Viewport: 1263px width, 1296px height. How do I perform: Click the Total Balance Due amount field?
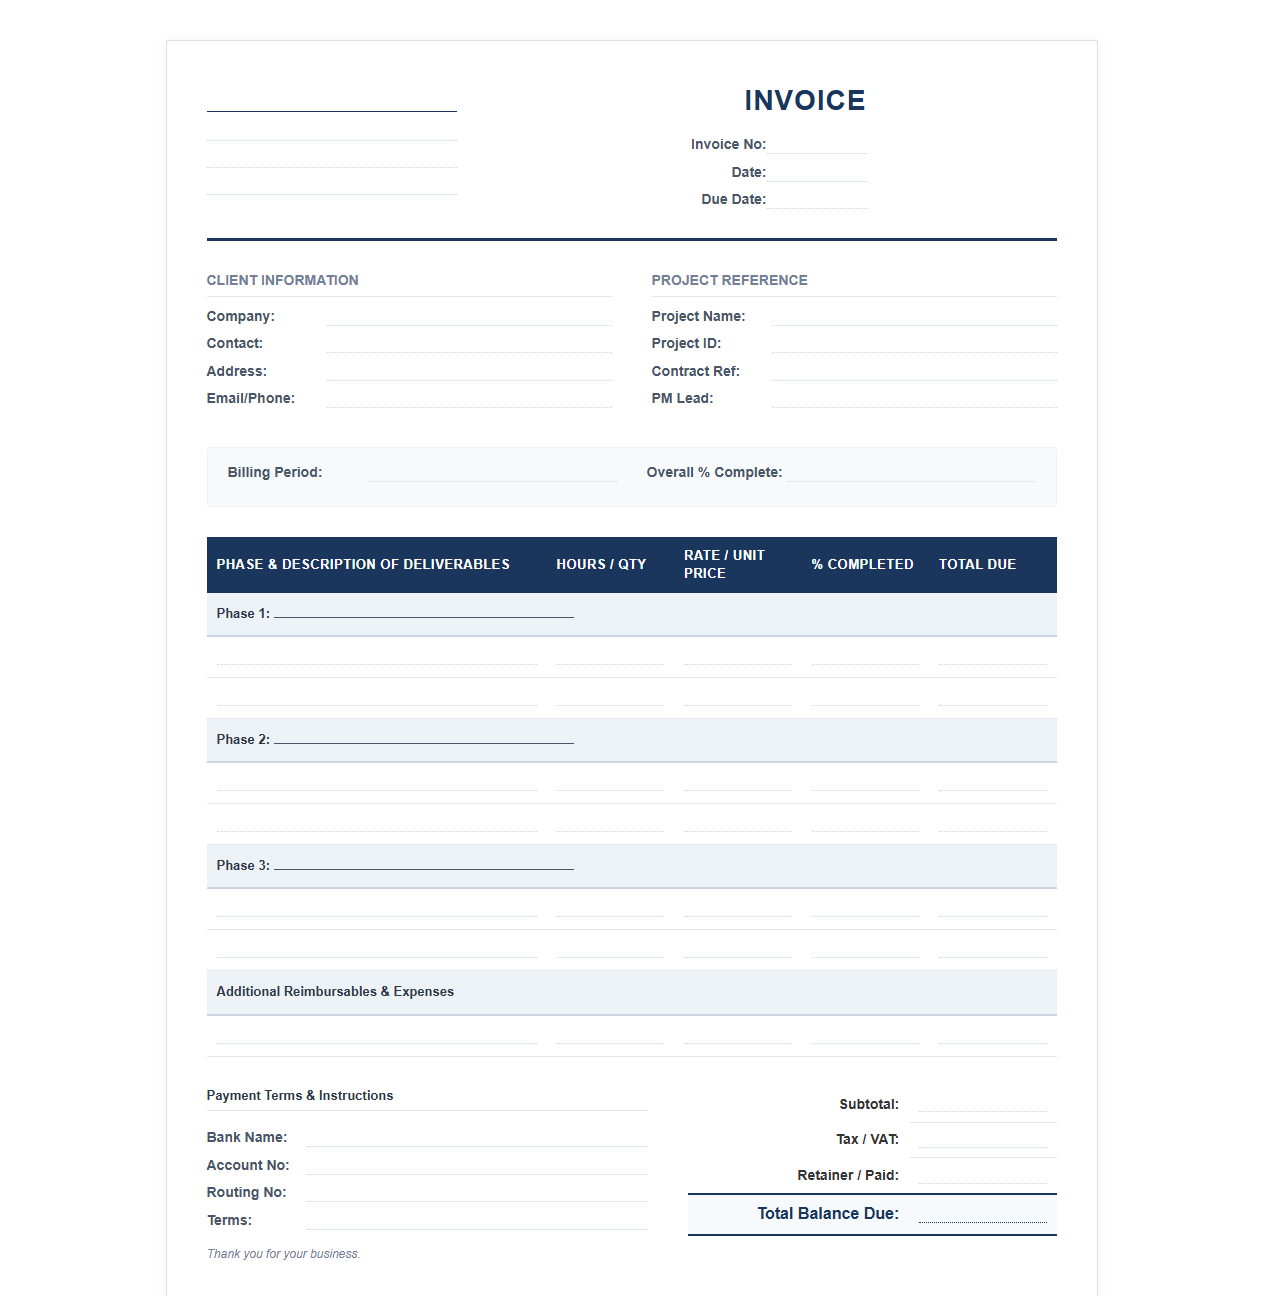click(x=983, y=1213)
